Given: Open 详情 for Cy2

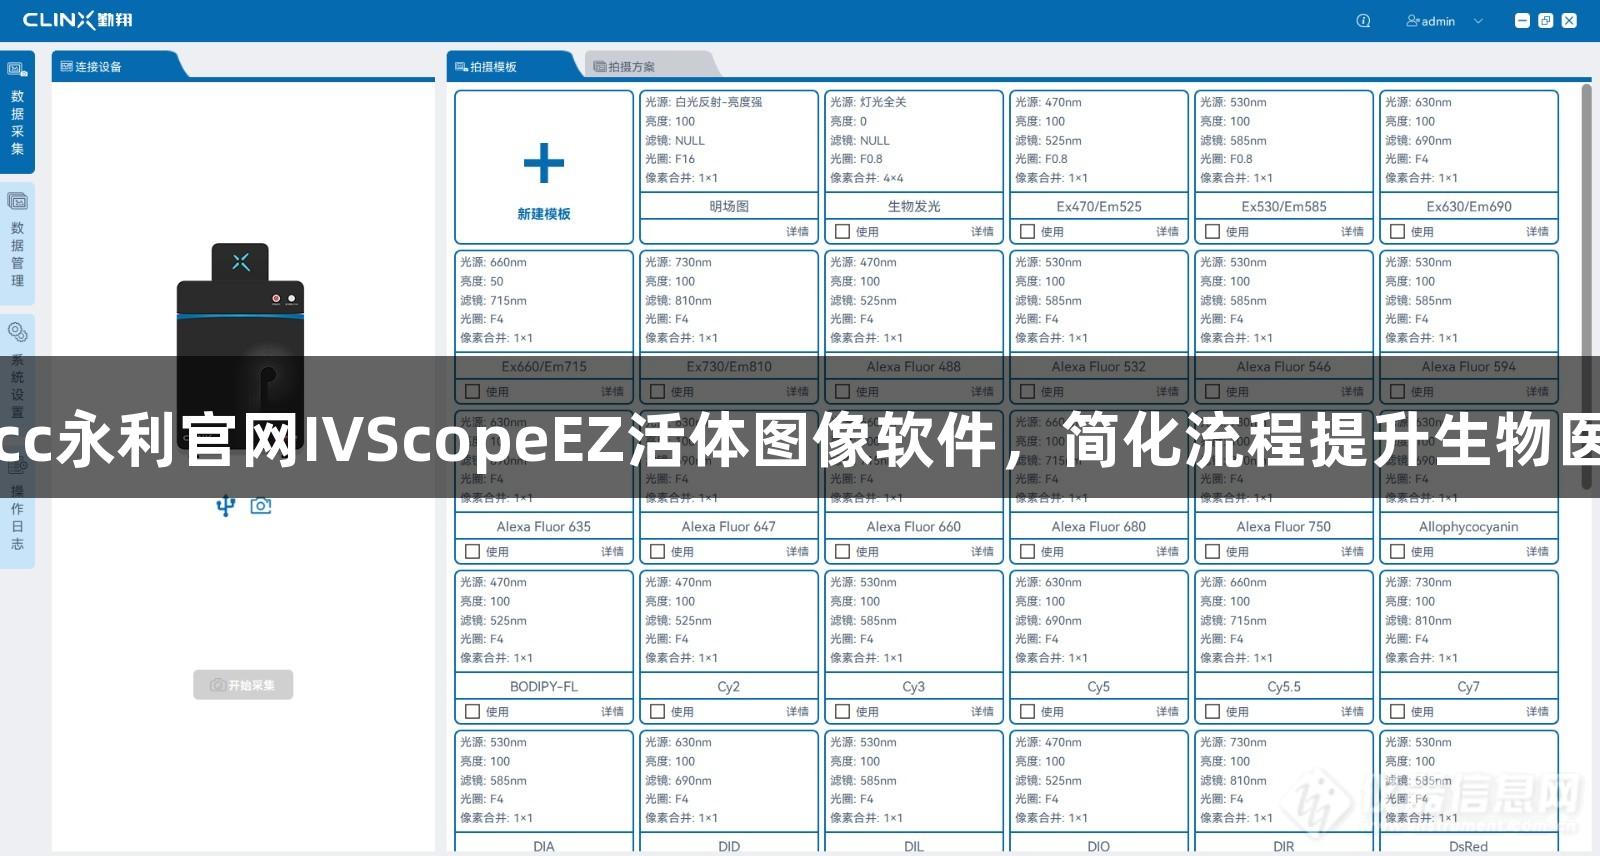Looking at the screenshot, I should [x=797, y=712].
